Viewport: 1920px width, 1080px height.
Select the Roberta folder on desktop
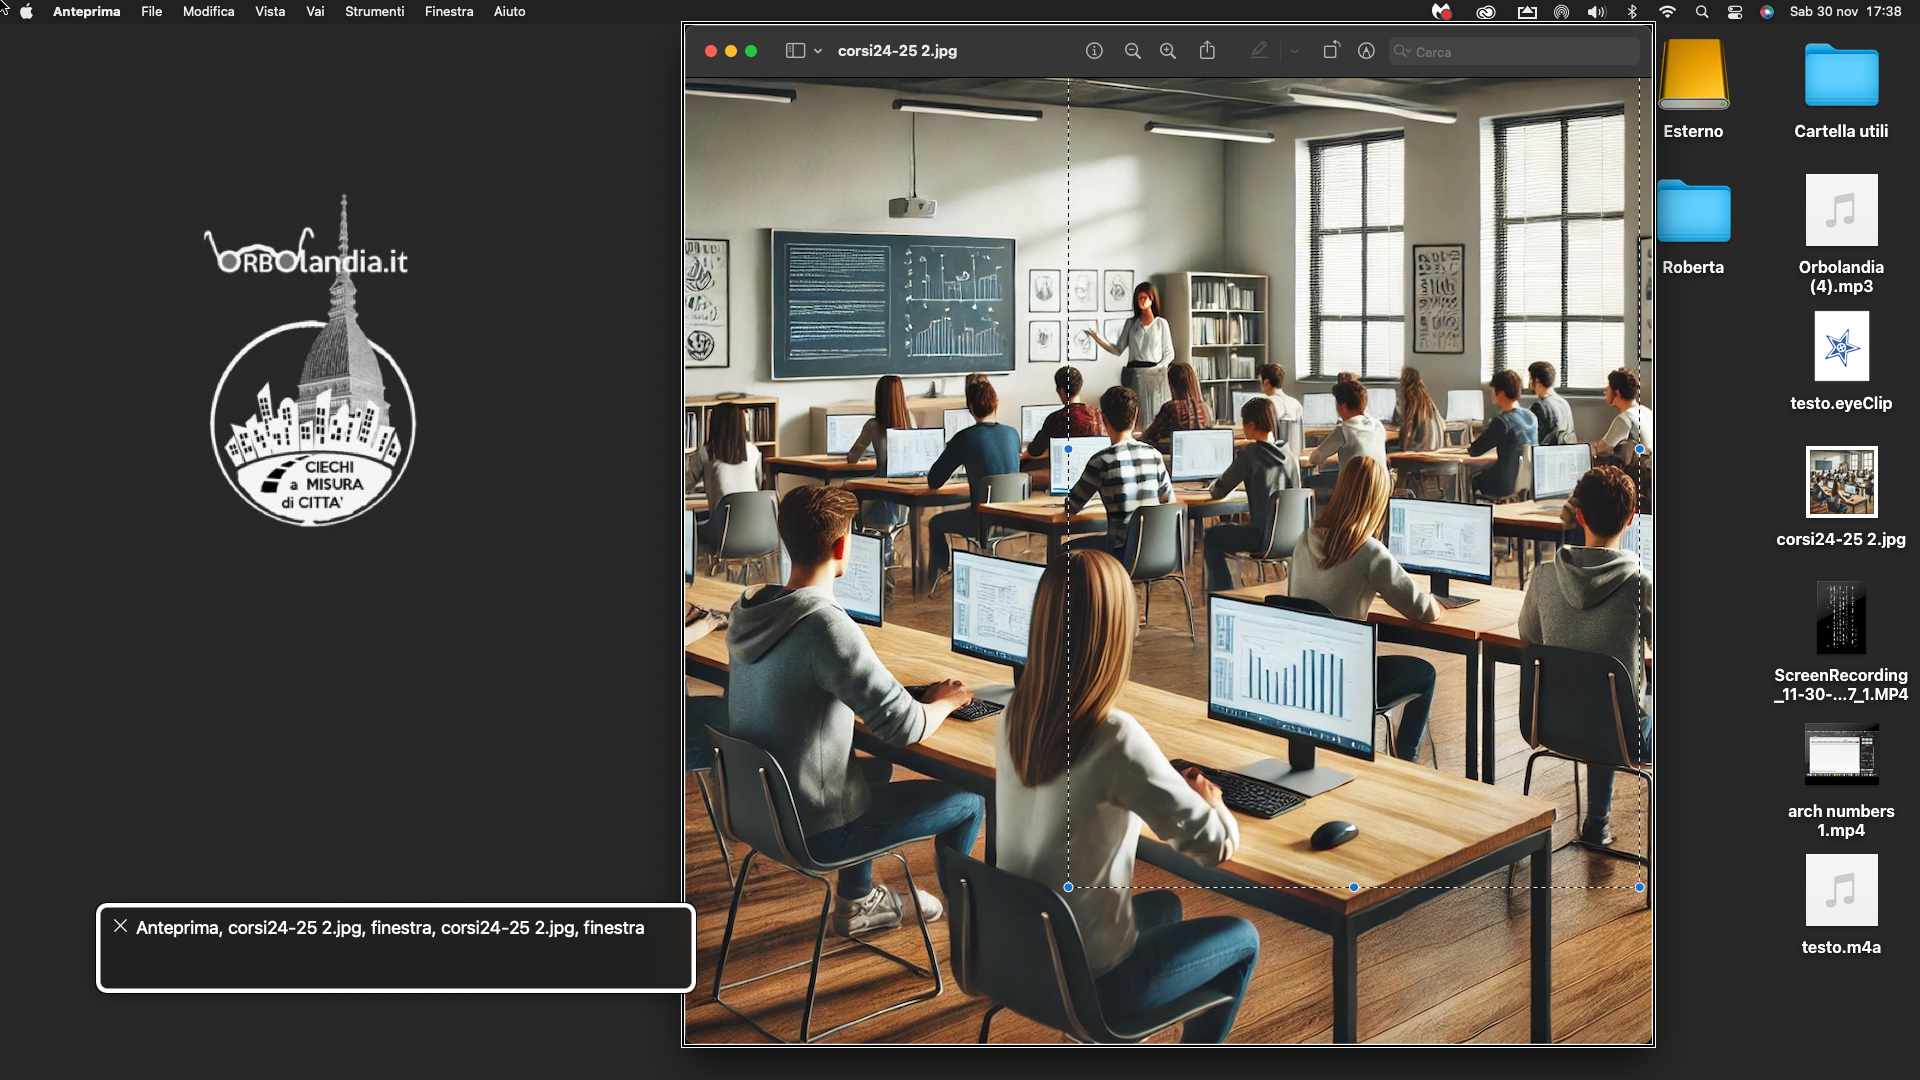pyautogui.click(x=1693, y=211)
